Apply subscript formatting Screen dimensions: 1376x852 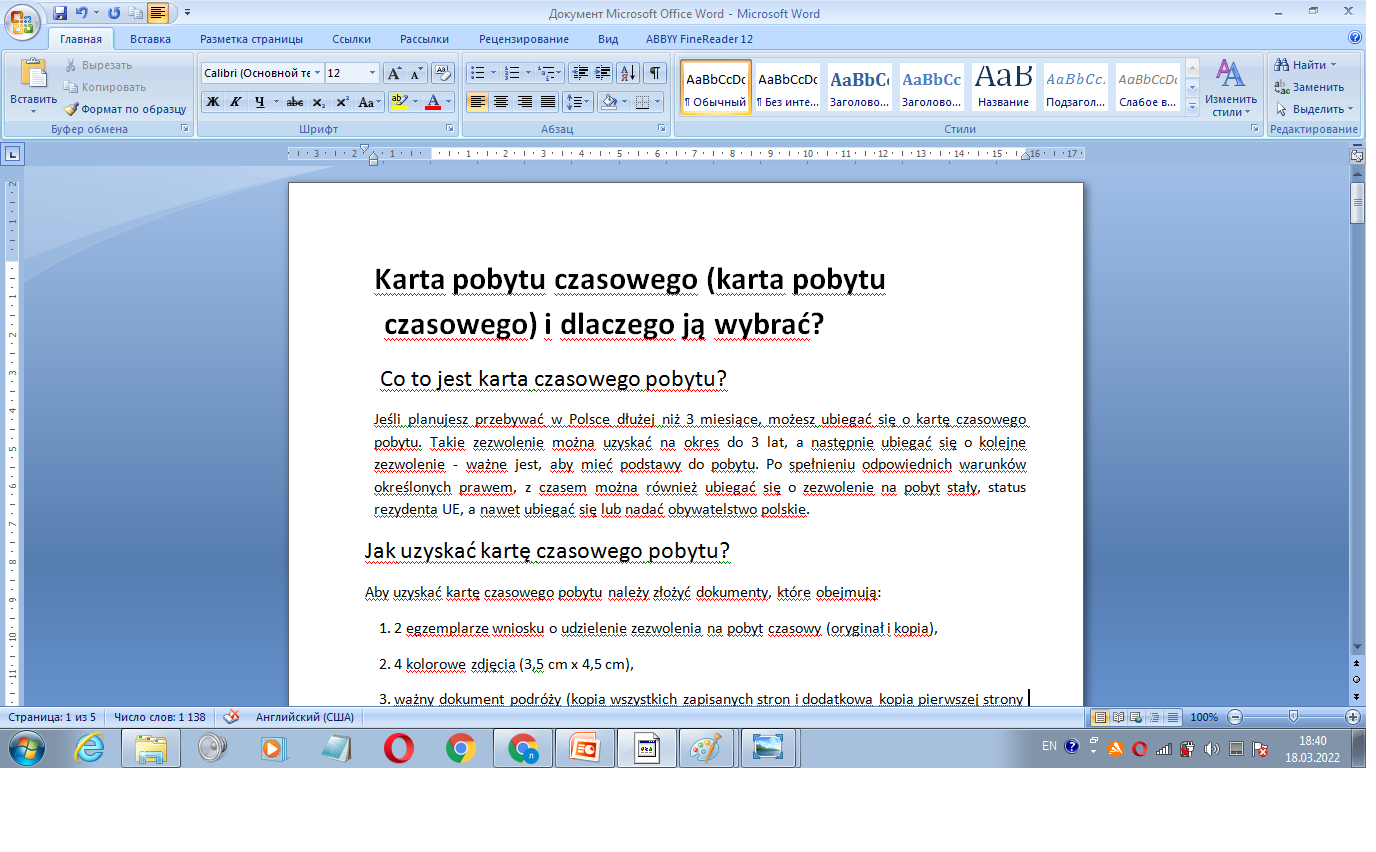[x=318, y=101]
